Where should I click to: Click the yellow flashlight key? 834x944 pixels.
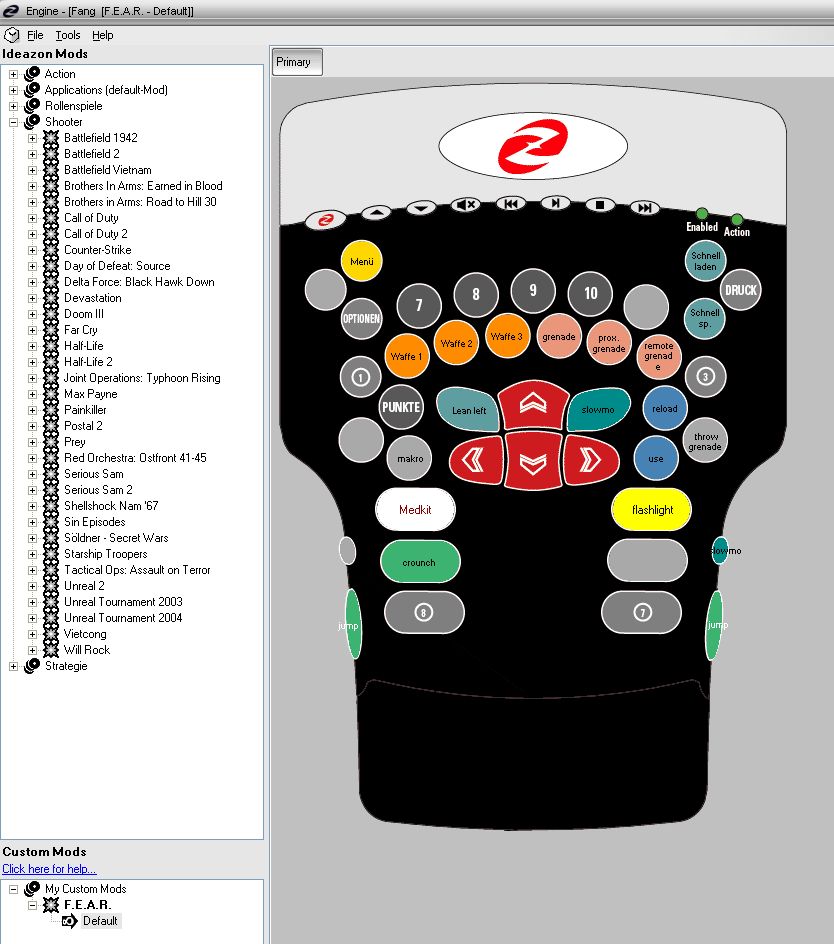tap(652, 509)
